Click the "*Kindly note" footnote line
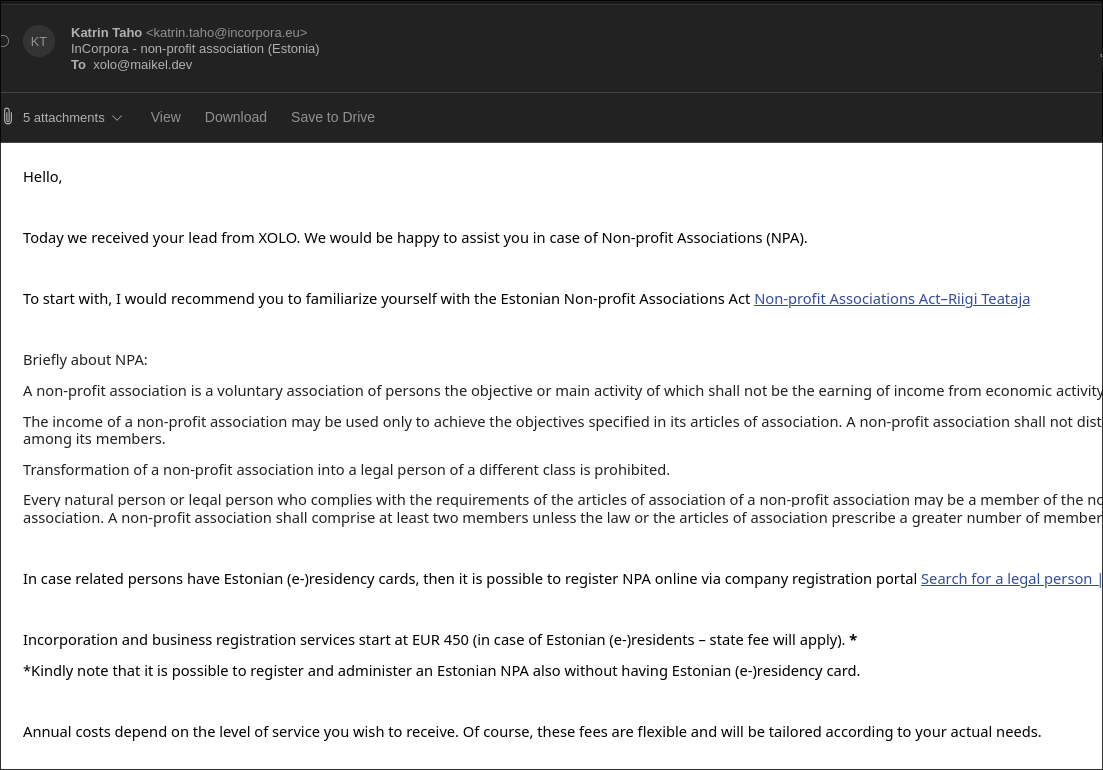Viewport: 1103px width, 770px height. (x=441, y=671)
